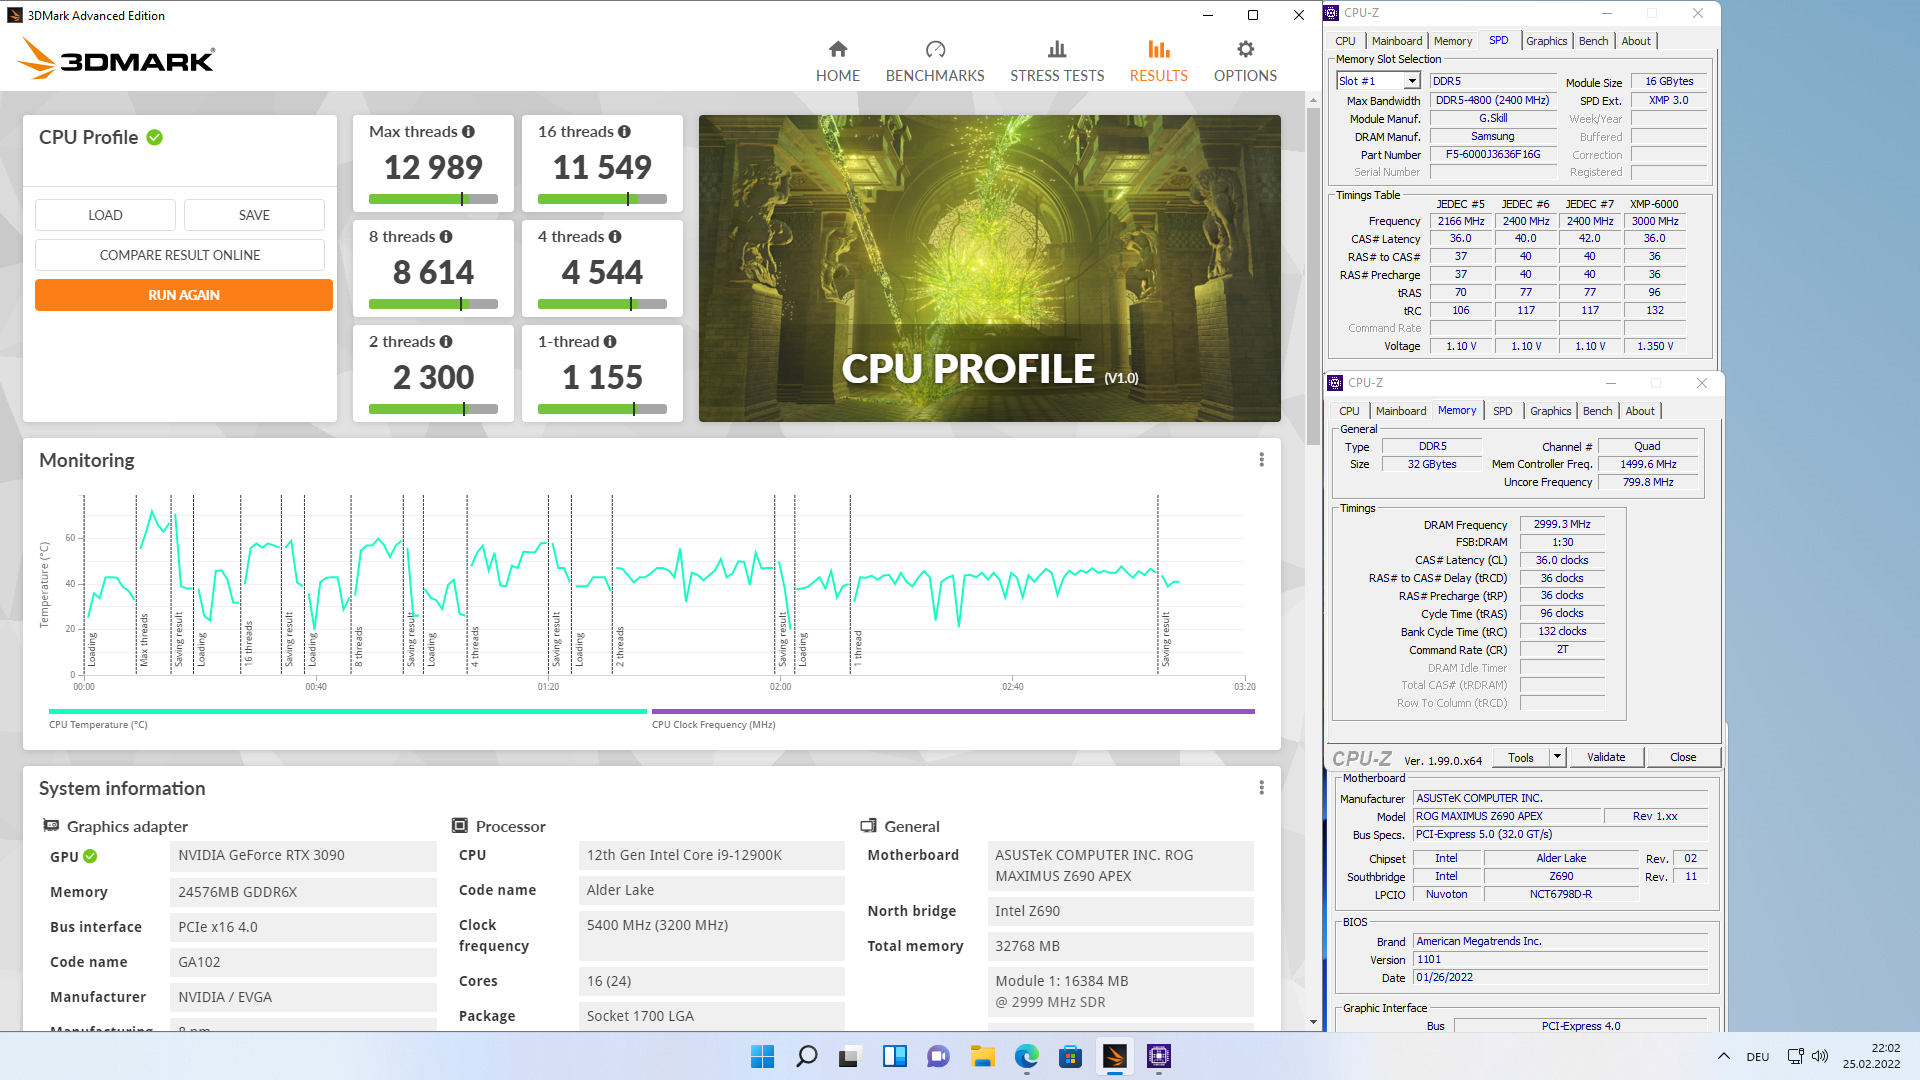Show info for 1-thread score
Viewport: 1920px width, 1080px height.
tap(610, 342)
